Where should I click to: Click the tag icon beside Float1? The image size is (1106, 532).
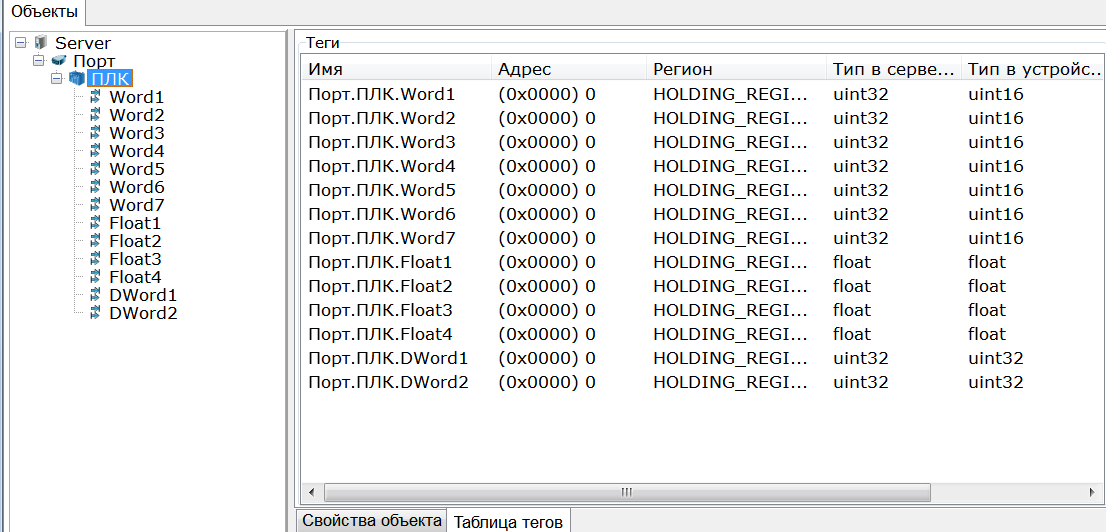coord(95,223)
